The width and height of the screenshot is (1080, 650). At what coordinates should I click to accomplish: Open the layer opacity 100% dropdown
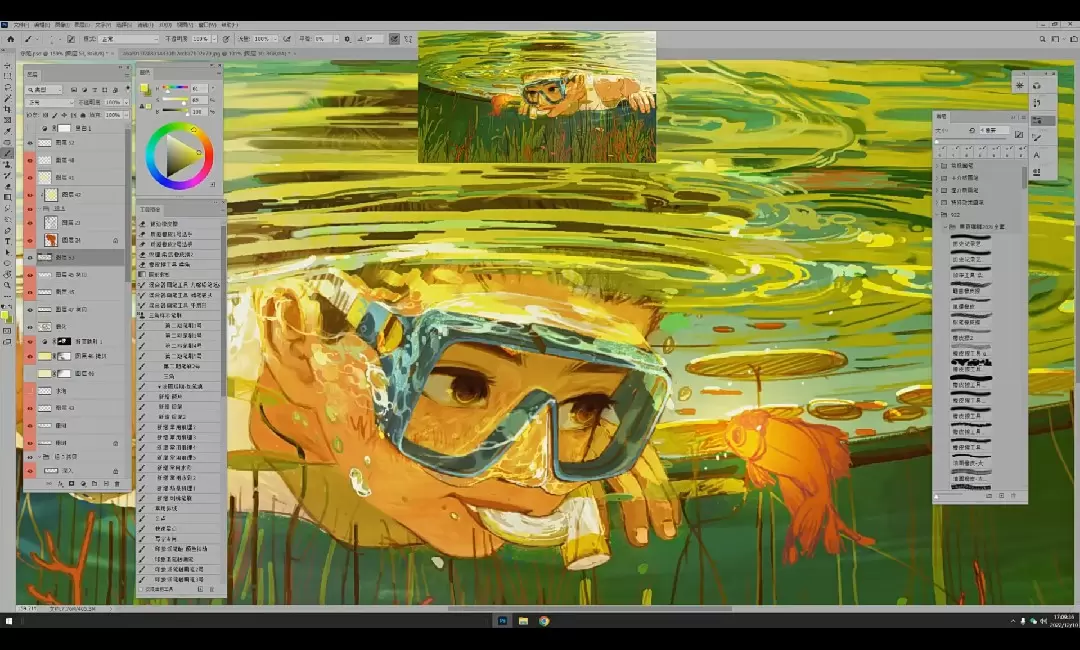(x=115, y=102)
